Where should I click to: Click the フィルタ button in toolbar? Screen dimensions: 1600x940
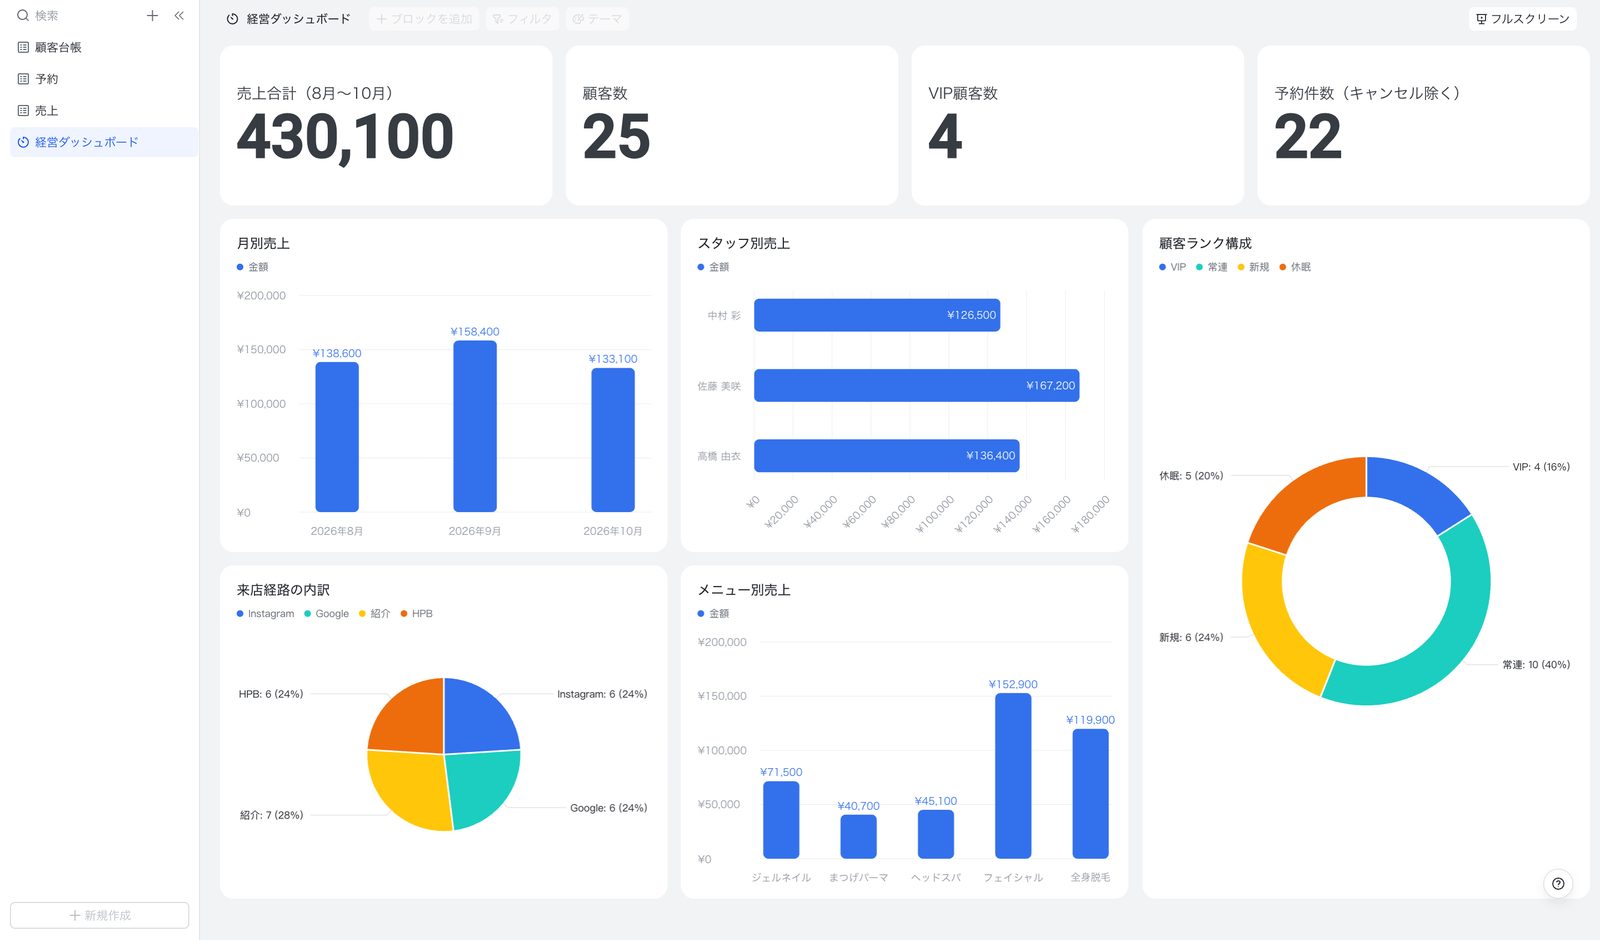tap(522, 19)
